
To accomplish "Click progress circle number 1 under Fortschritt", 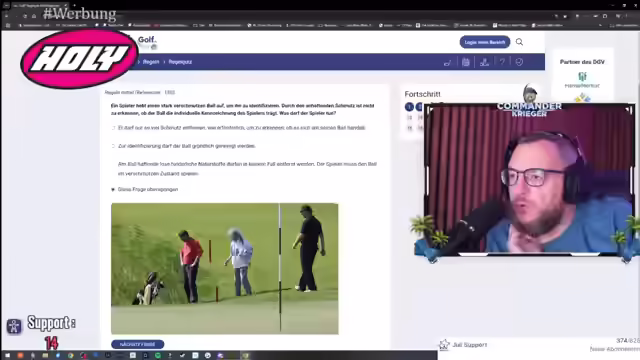I will tap(409, 107).
